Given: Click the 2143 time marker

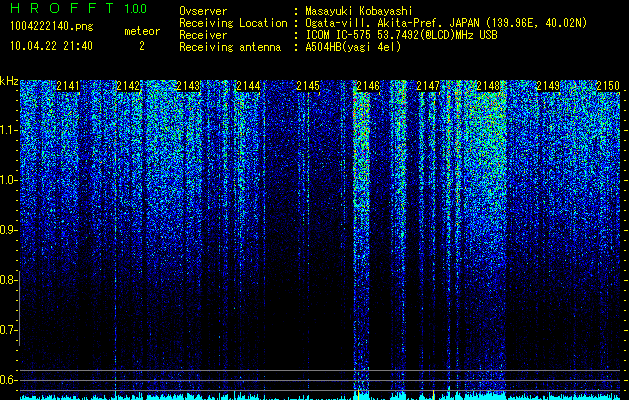Looking at the screenshot, I should [188, 86].
